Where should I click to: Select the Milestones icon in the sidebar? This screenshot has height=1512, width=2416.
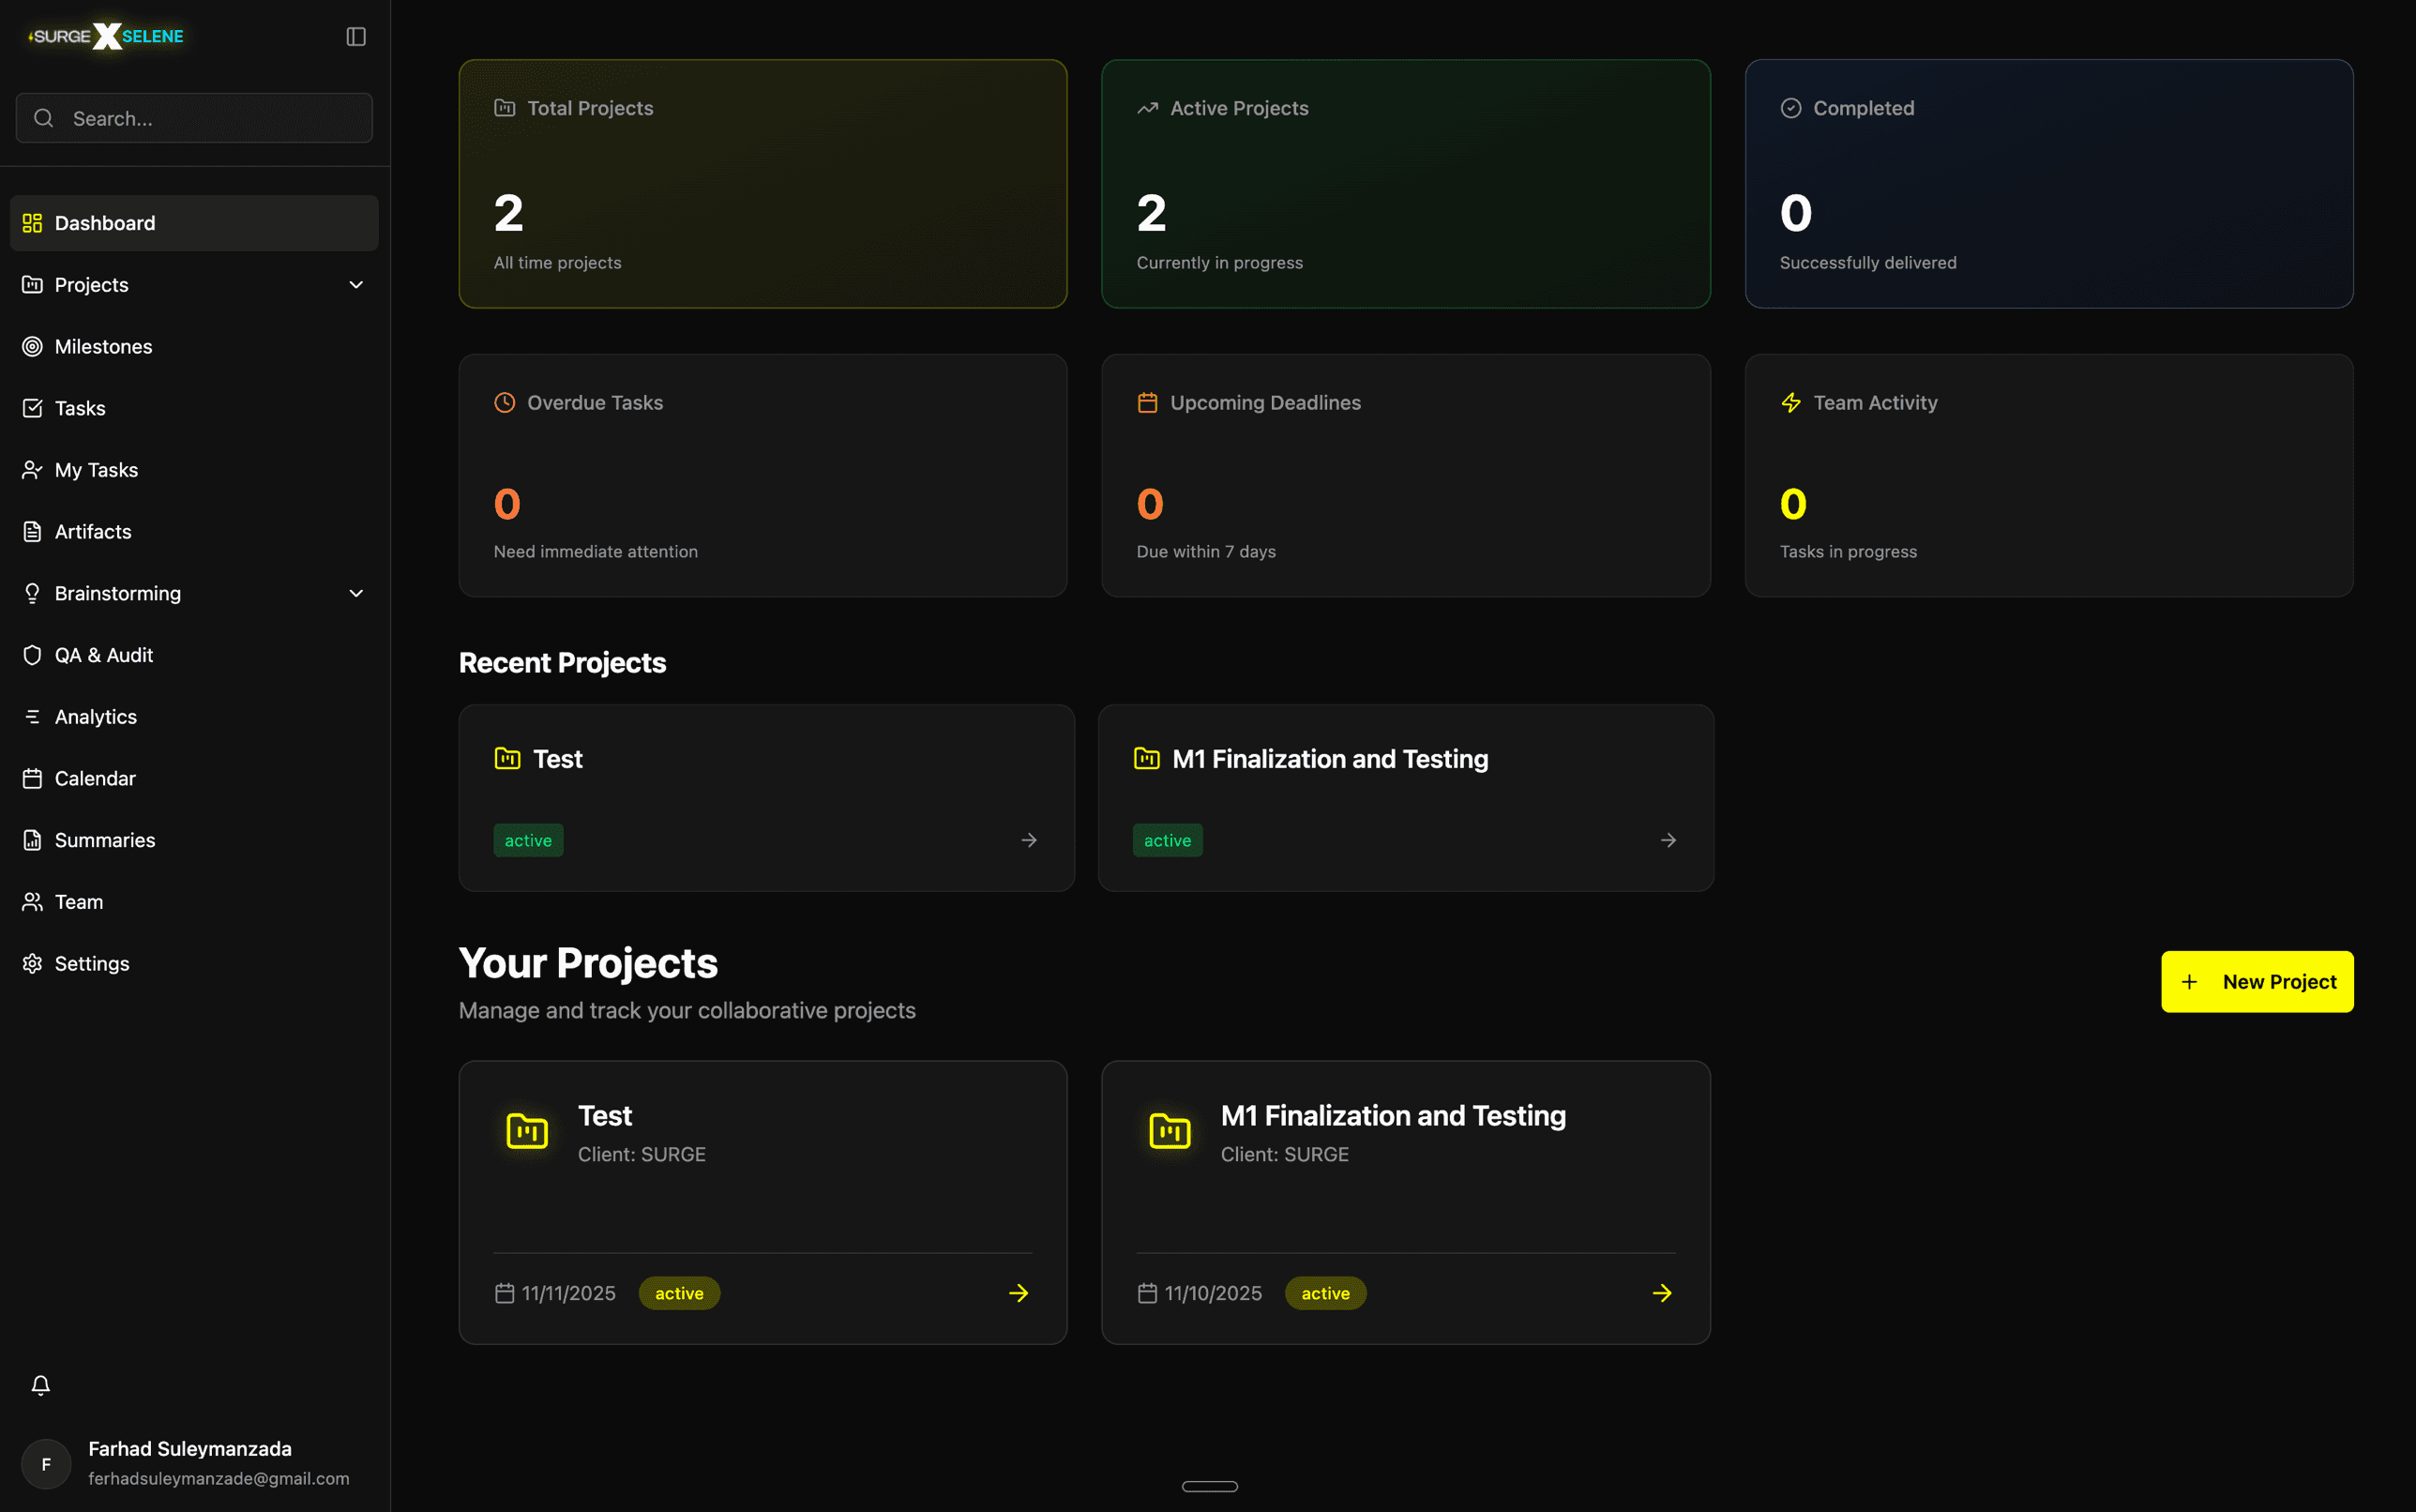click(x=33, y=346)
